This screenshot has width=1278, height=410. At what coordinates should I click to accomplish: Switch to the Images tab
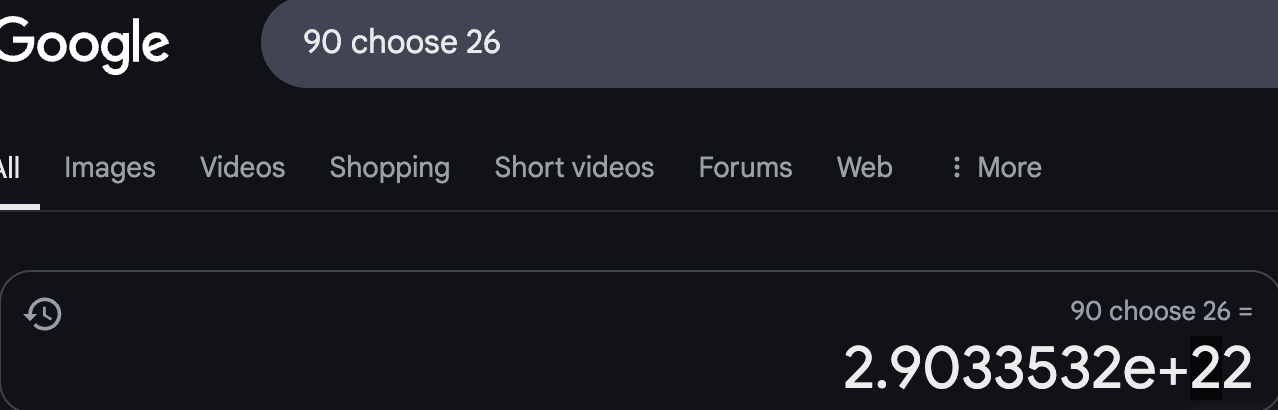(x=110, y=167)
